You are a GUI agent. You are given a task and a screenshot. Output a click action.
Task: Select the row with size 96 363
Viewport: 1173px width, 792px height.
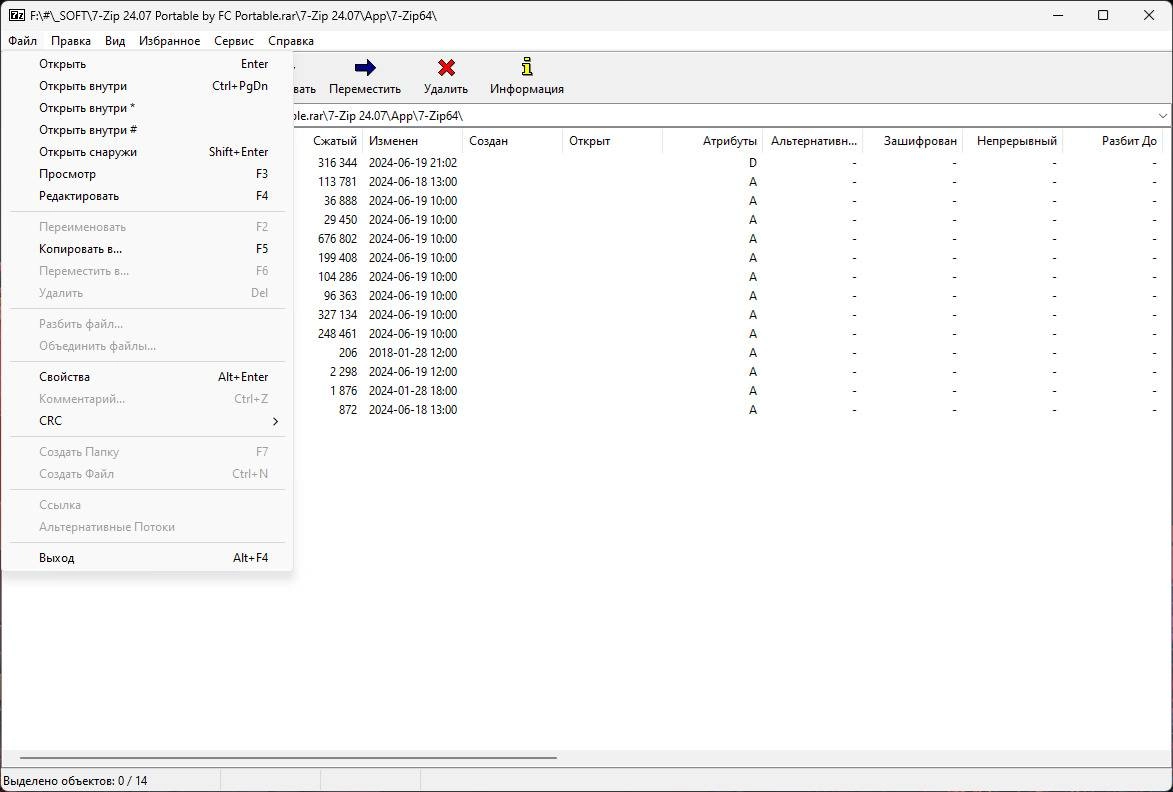tap(728, 295)
